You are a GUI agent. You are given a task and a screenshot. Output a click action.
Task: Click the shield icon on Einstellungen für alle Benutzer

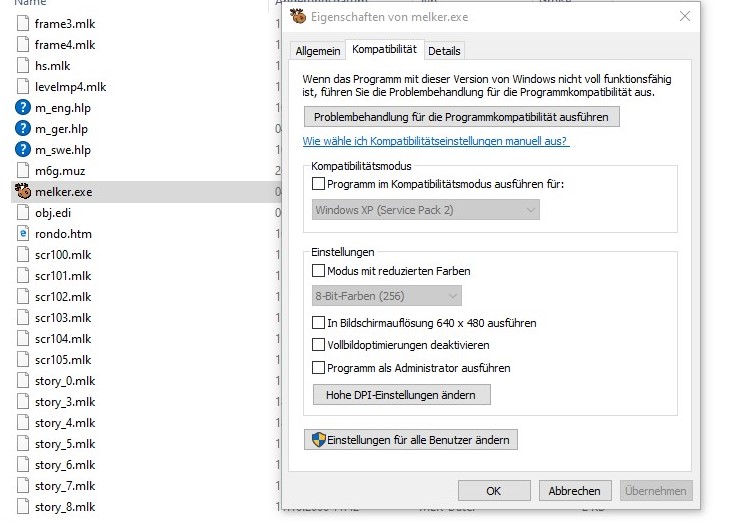[x=318, y=439]
